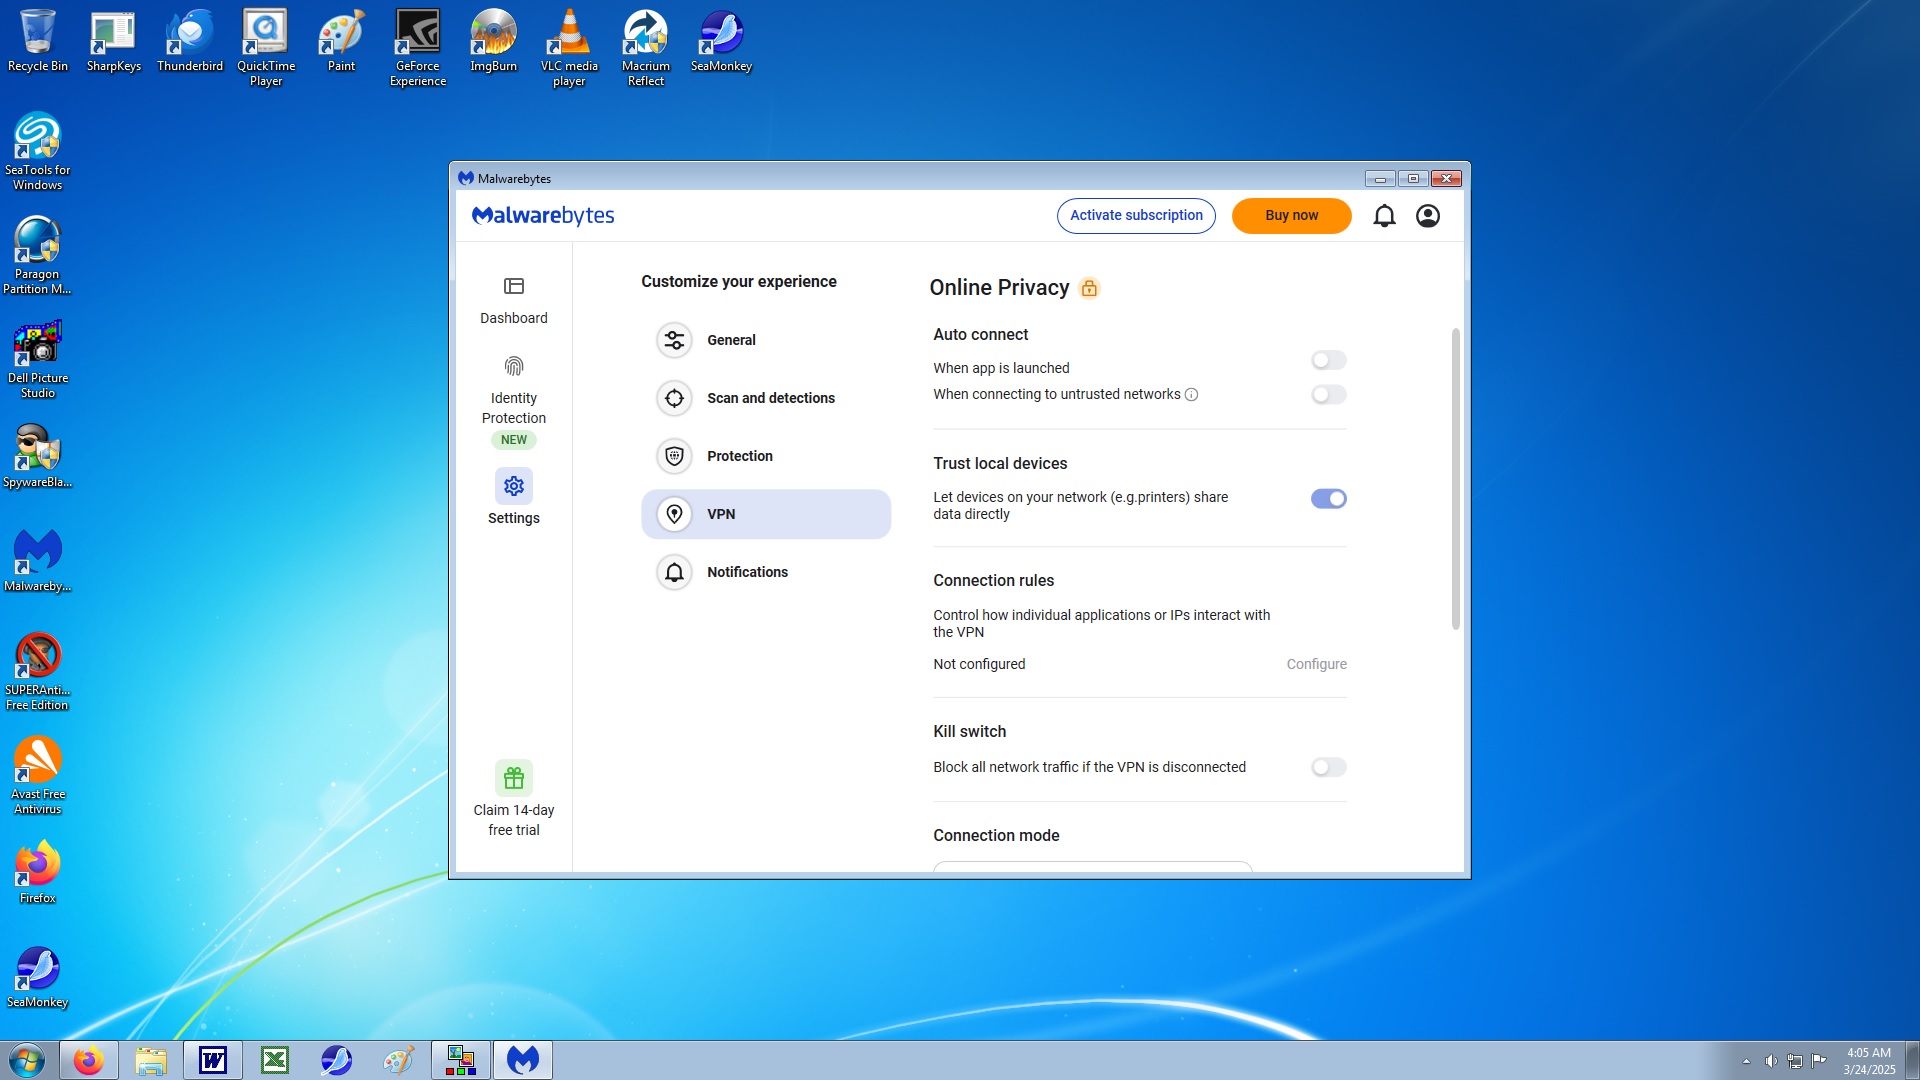The height and width of the screenshot is (1080, 1920).
Task: Select QuickTime Player desktop icon
Action: 266,48
